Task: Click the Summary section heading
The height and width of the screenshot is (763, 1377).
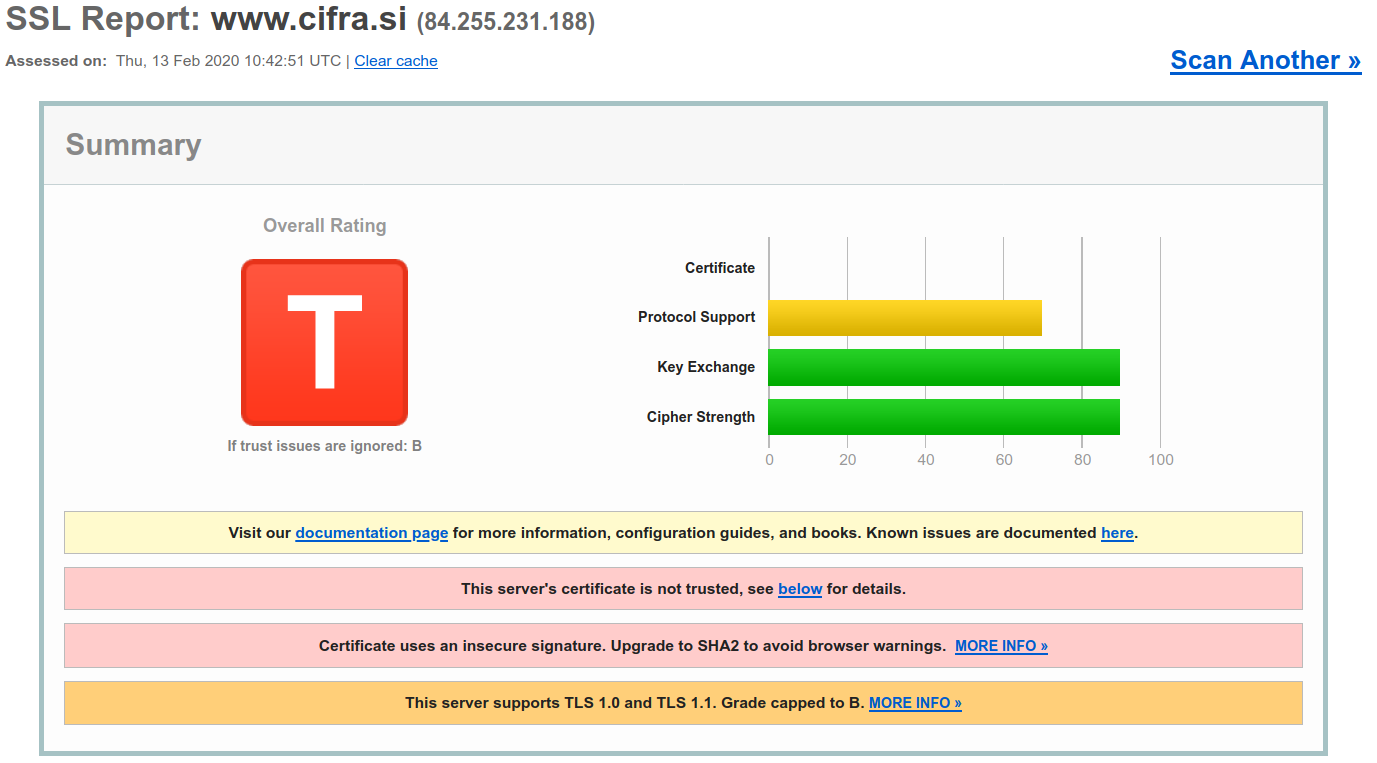Action: [x=134, y=145]
